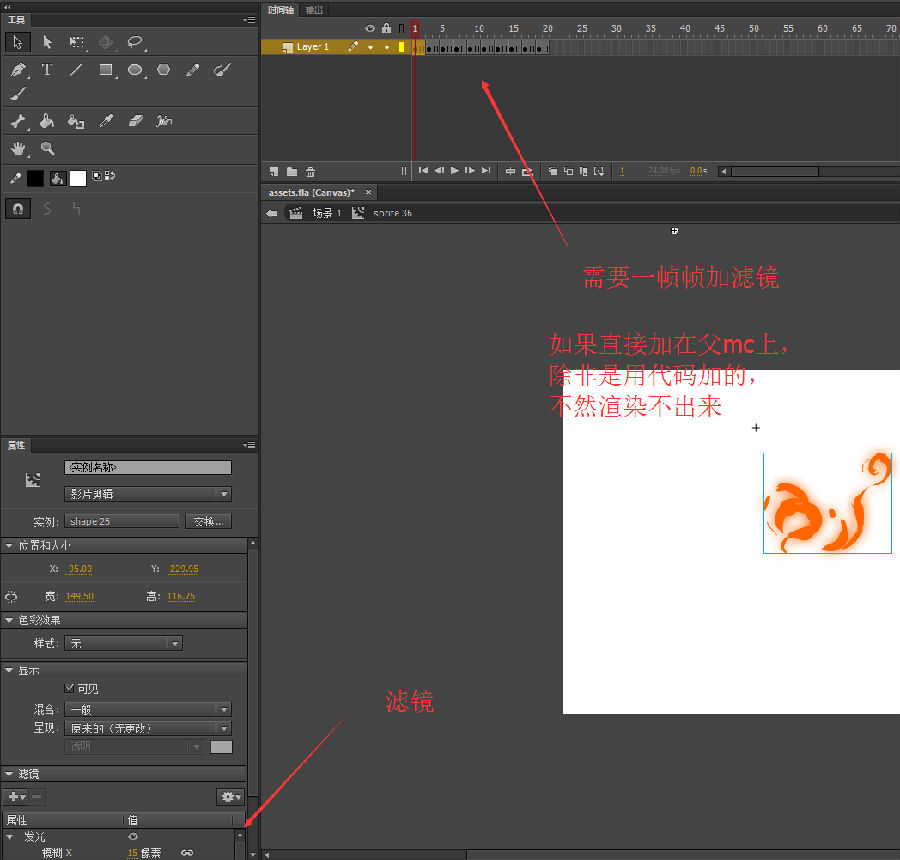Click the delete layer trash icon
The height and width of the screenshot is (860, 900).
(310, 171)
